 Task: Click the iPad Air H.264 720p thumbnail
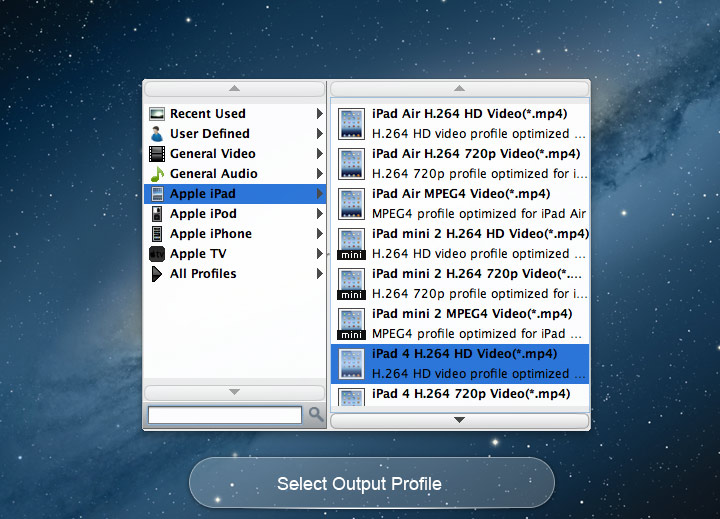coord(352,164)
